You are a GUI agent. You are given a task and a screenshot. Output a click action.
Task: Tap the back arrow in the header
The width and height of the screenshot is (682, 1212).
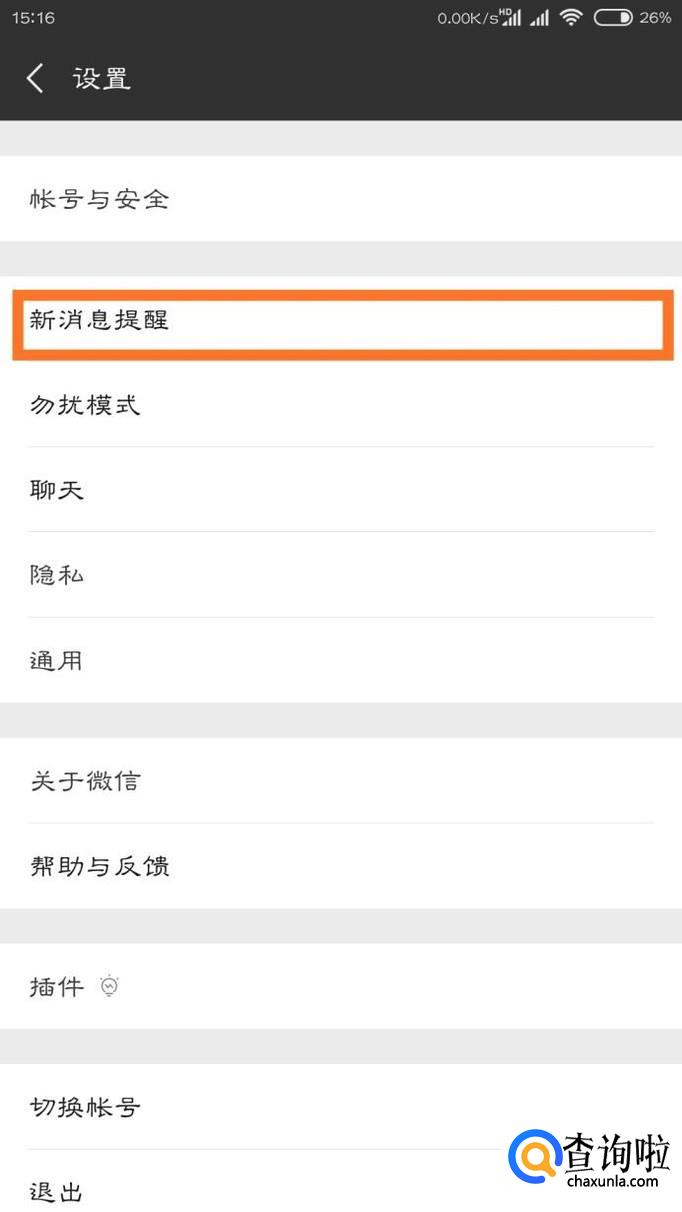[36, 78]
